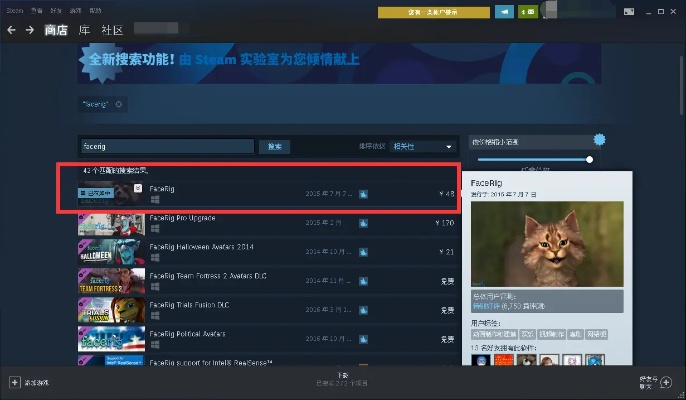Open the green inbox notifications icon
686x400 pixels.
[x=528, y=12]
